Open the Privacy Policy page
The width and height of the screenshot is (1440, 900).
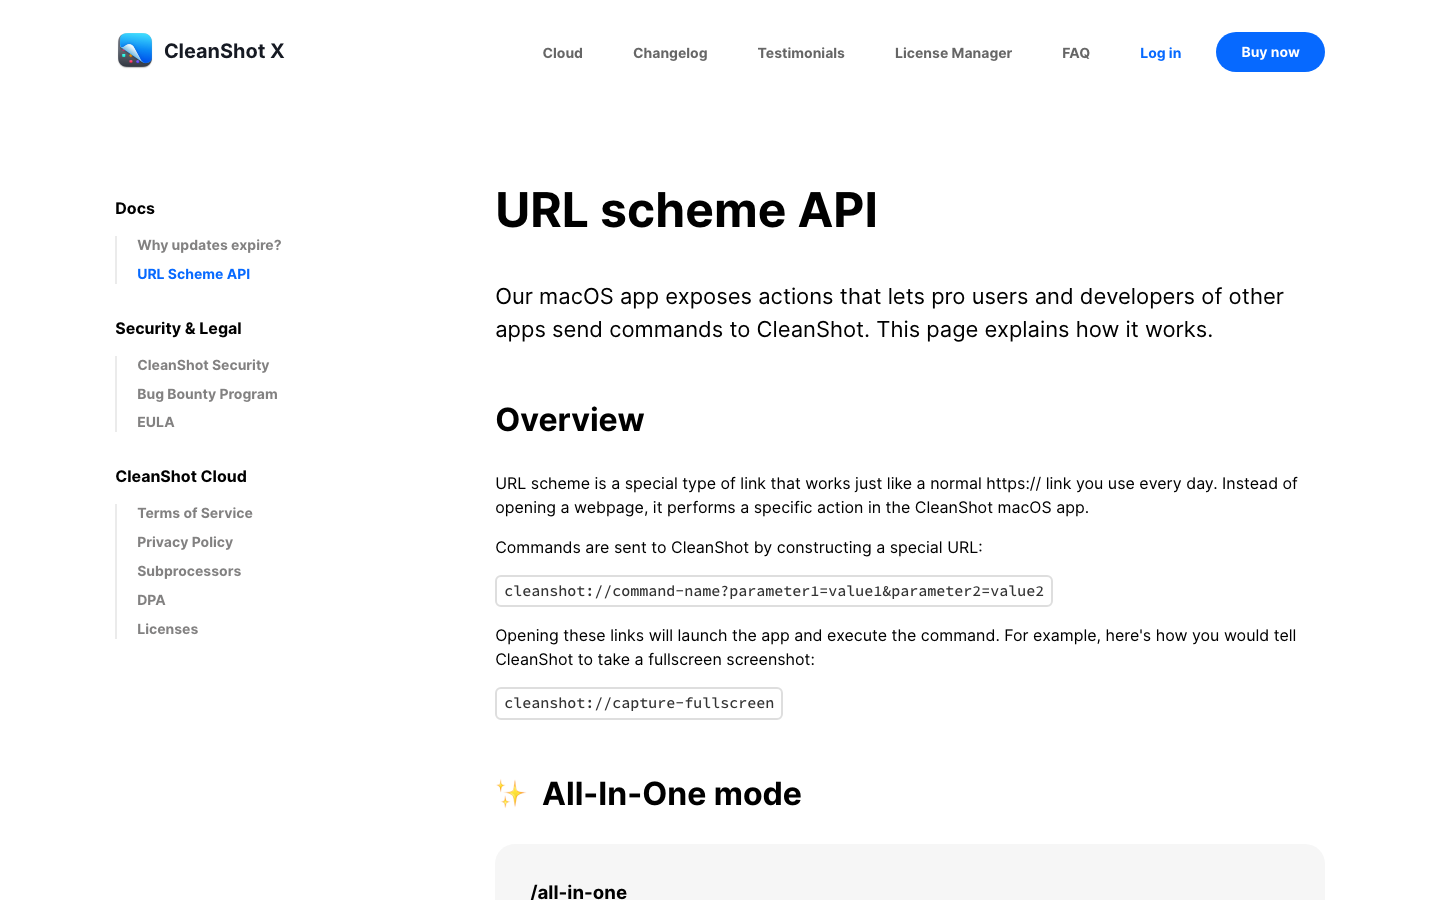tap(185, 542)
